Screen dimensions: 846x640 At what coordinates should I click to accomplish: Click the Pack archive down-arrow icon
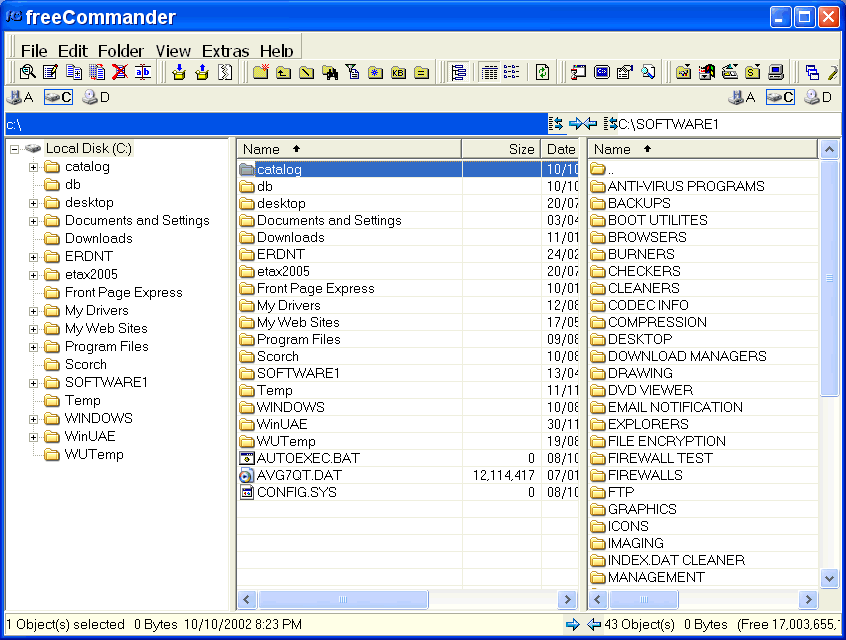179,72
